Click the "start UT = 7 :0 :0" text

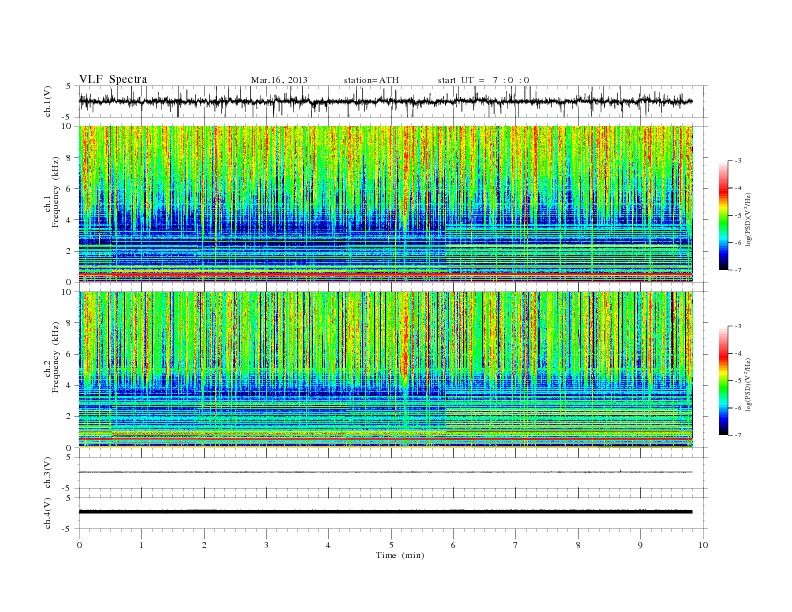[x=483, y=80]
